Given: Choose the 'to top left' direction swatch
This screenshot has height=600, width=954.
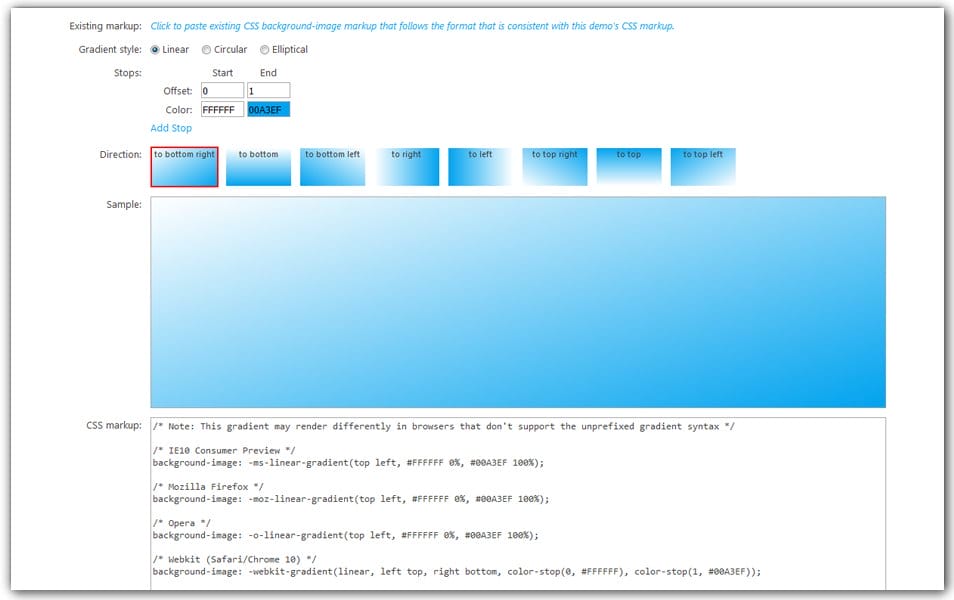Looking at the screenshot, I should pos(702,167).
